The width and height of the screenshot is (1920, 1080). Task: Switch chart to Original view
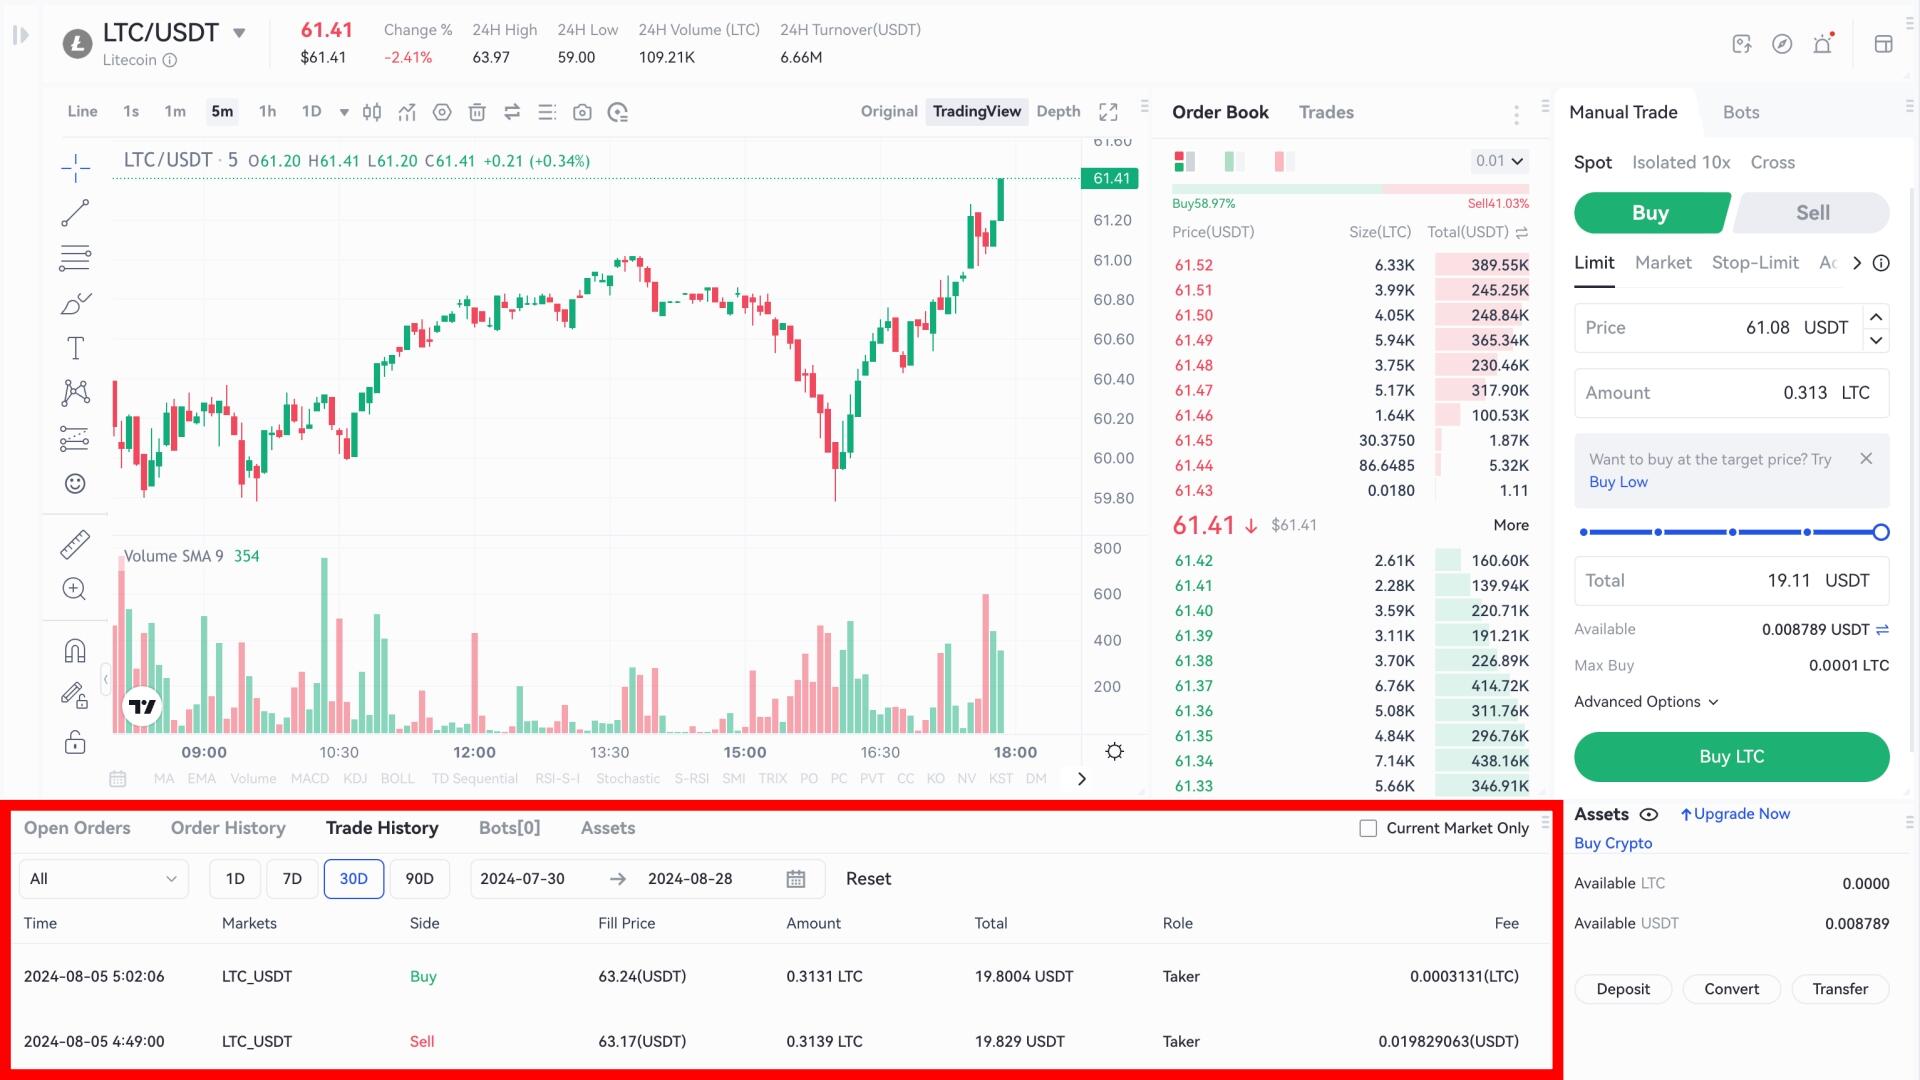click(889, 111)
